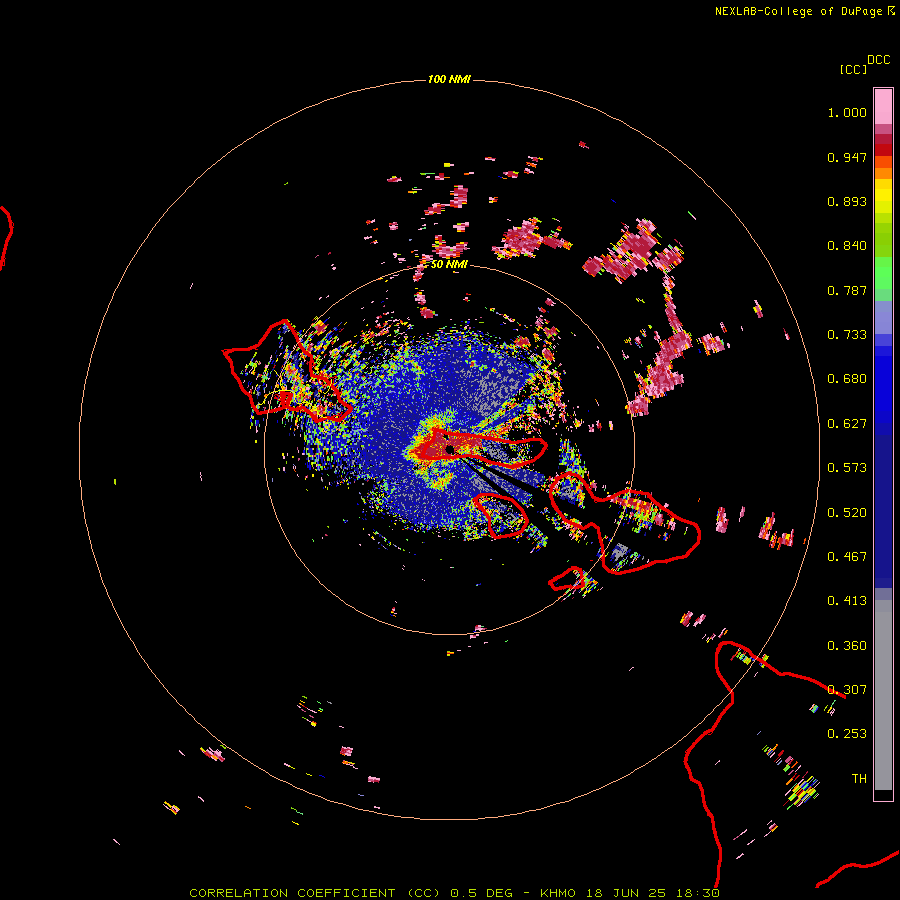Viewport: 900px width, 900px height.
Task: Click the 1.000 value on the color scale
Action: [847, 112]
